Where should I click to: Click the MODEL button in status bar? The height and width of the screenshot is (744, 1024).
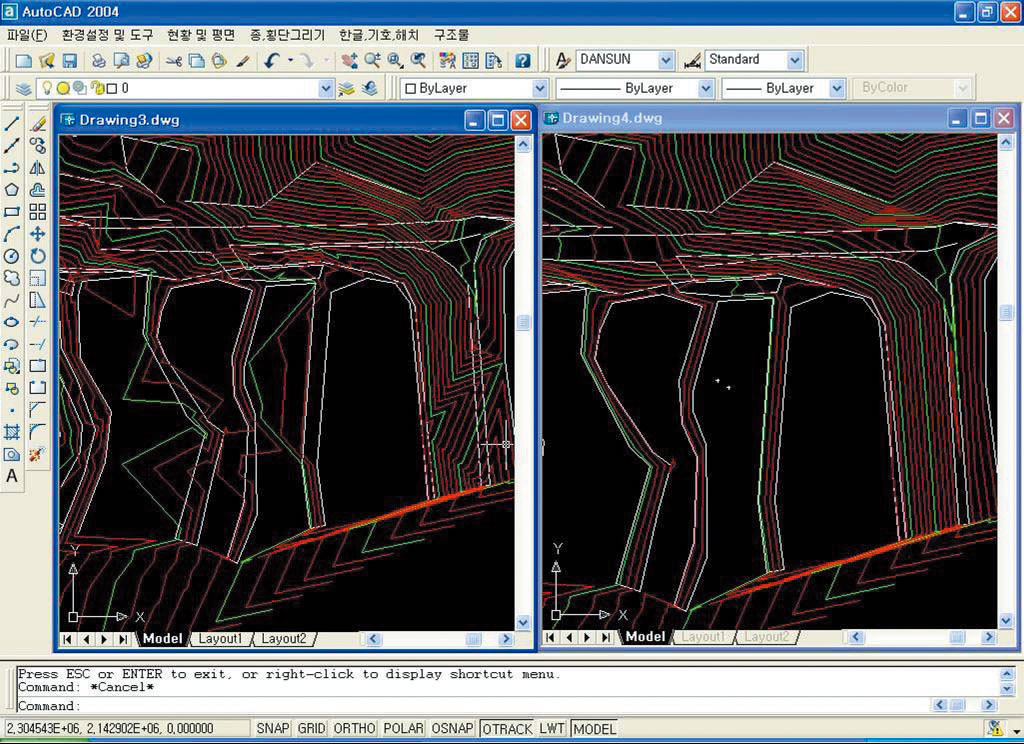tap(595, 729)
